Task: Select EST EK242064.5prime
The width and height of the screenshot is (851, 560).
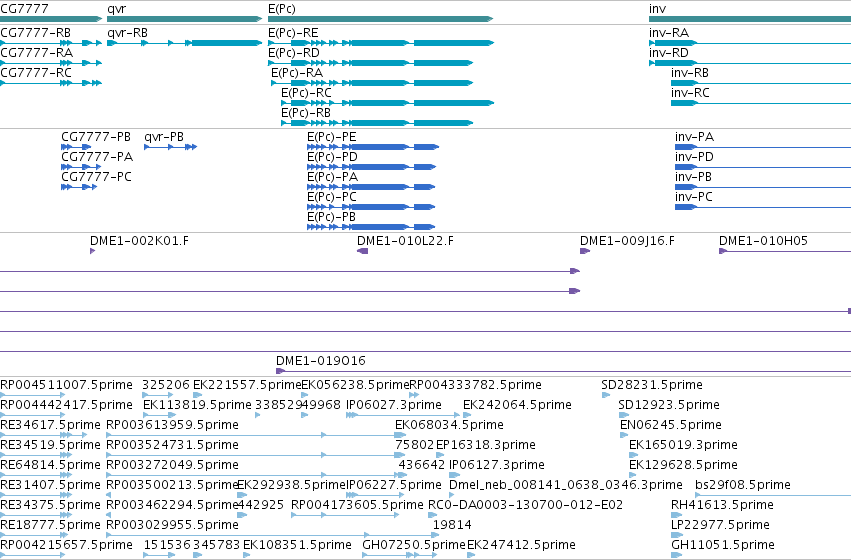Action: click(x=517, y=405)
